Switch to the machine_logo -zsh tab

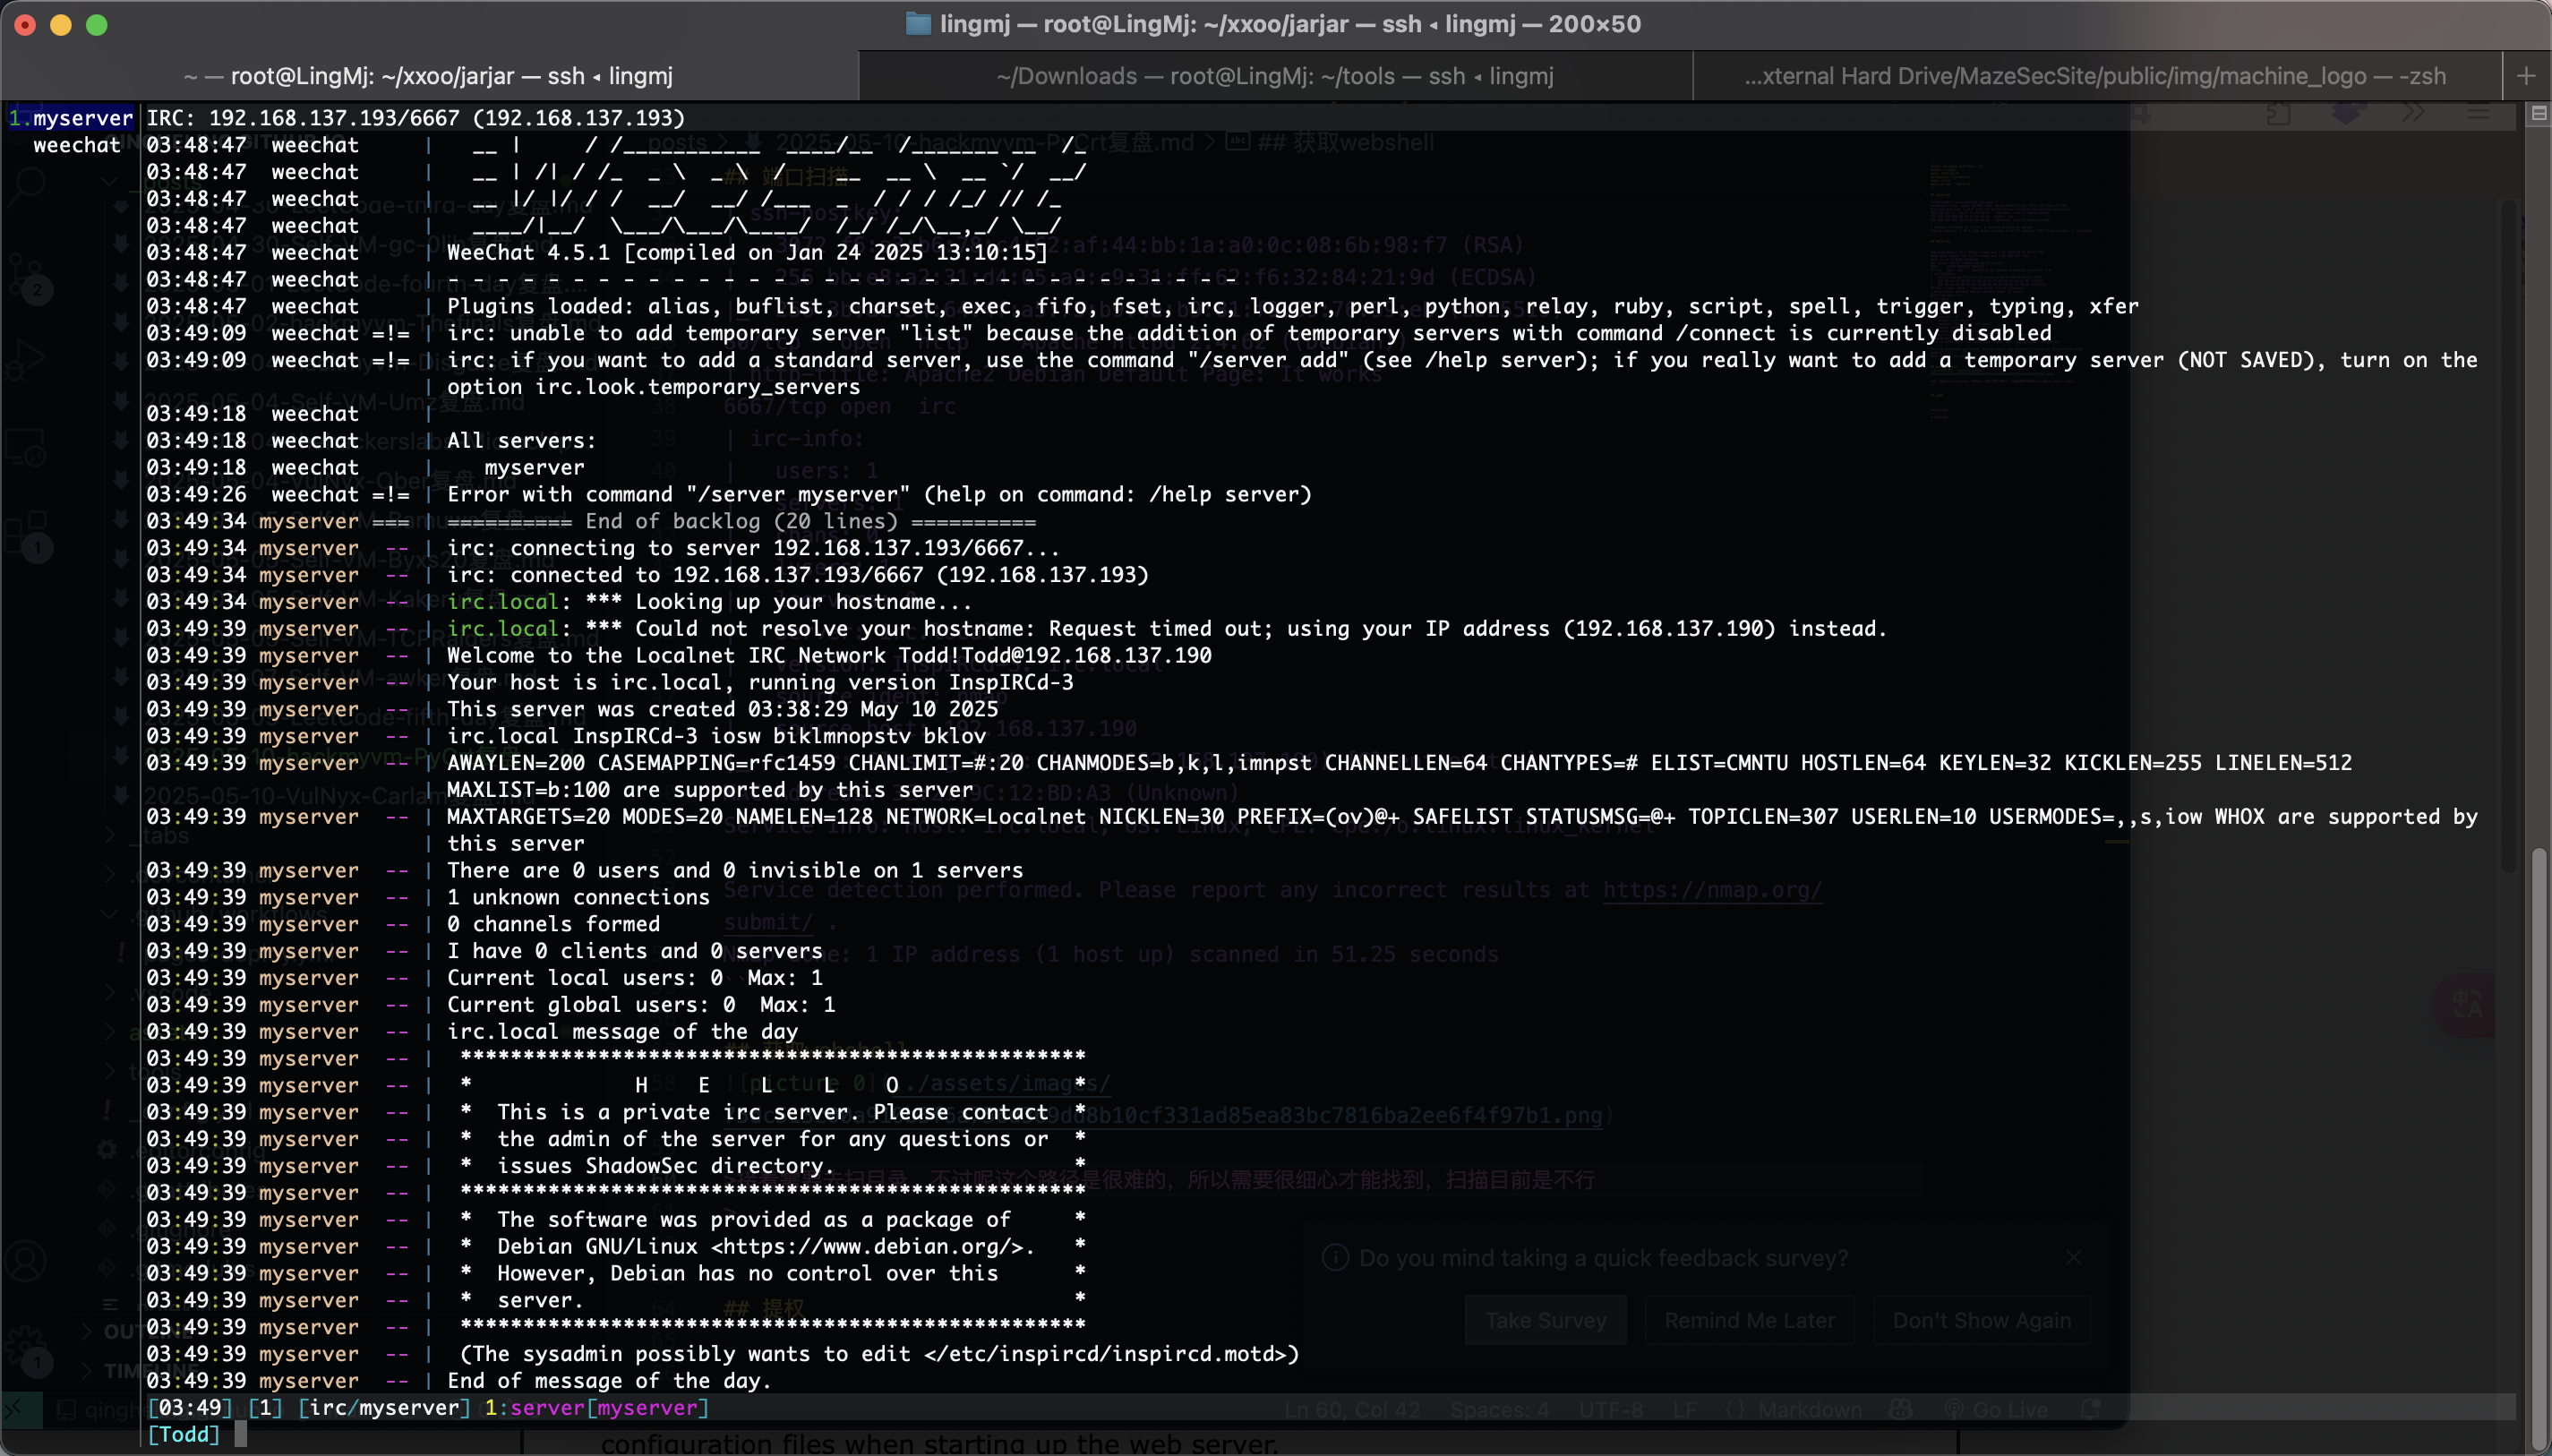coord(2095,76)
